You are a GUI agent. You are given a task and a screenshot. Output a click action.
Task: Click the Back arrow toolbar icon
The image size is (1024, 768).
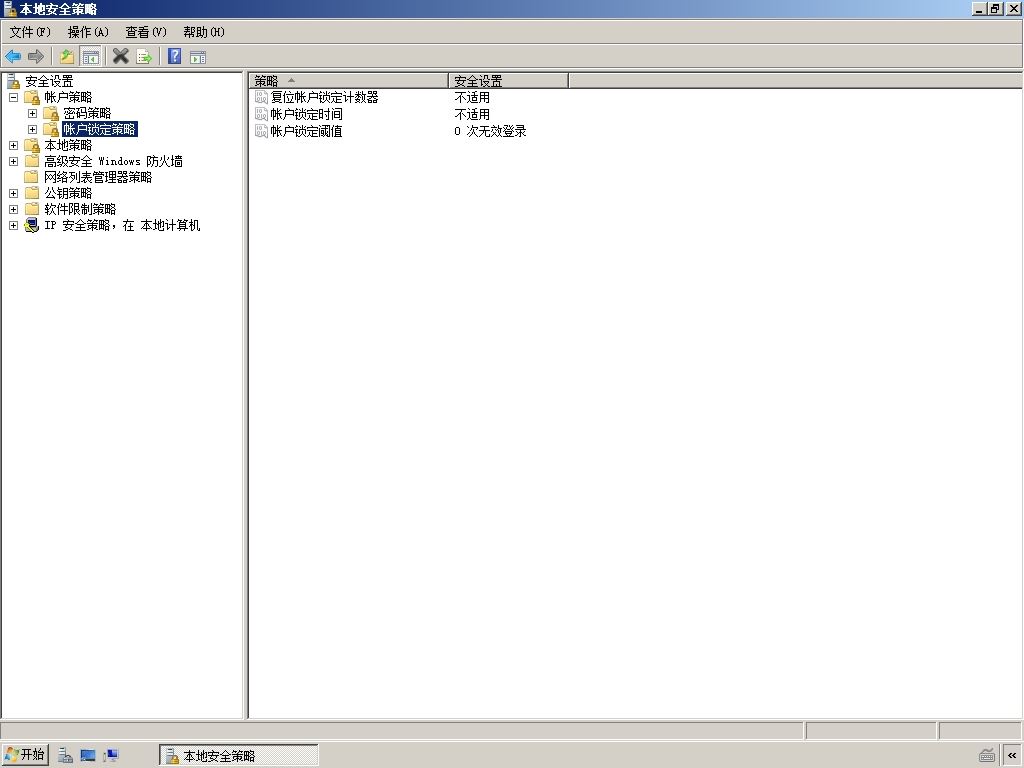coord(13,57)
